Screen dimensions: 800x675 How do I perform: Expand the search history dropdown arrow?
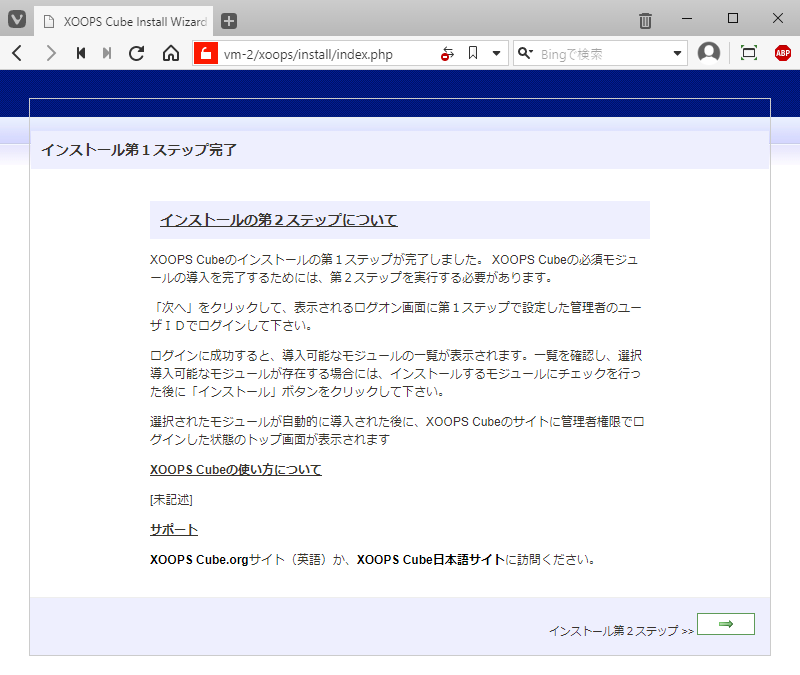coord(677,53)
